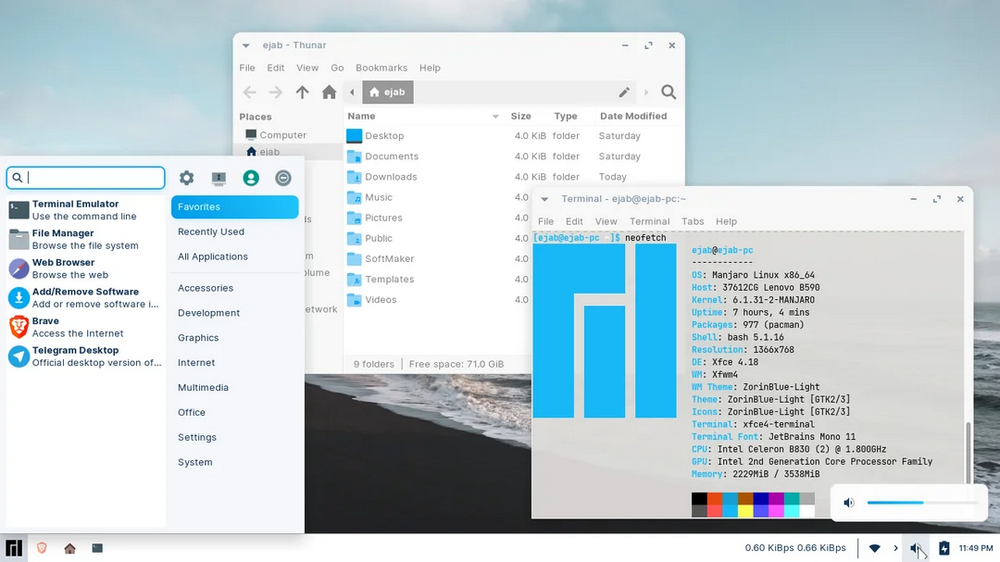1000x562 pixels.
Task: Click the green user account icon
Action: click(251, 178)
